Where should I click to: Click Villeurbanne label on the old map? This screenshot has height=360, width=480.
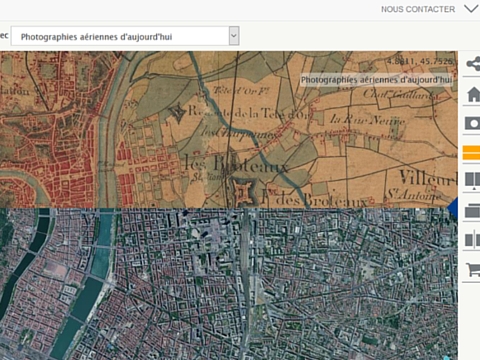428,178
